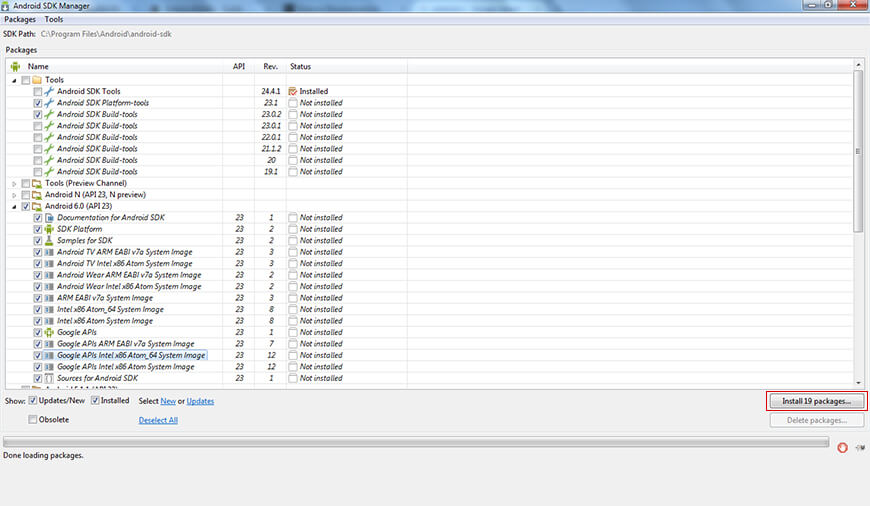870x506 pixels.
Task: Click revision value 24.4.1
Action: [x=271, y=92]
